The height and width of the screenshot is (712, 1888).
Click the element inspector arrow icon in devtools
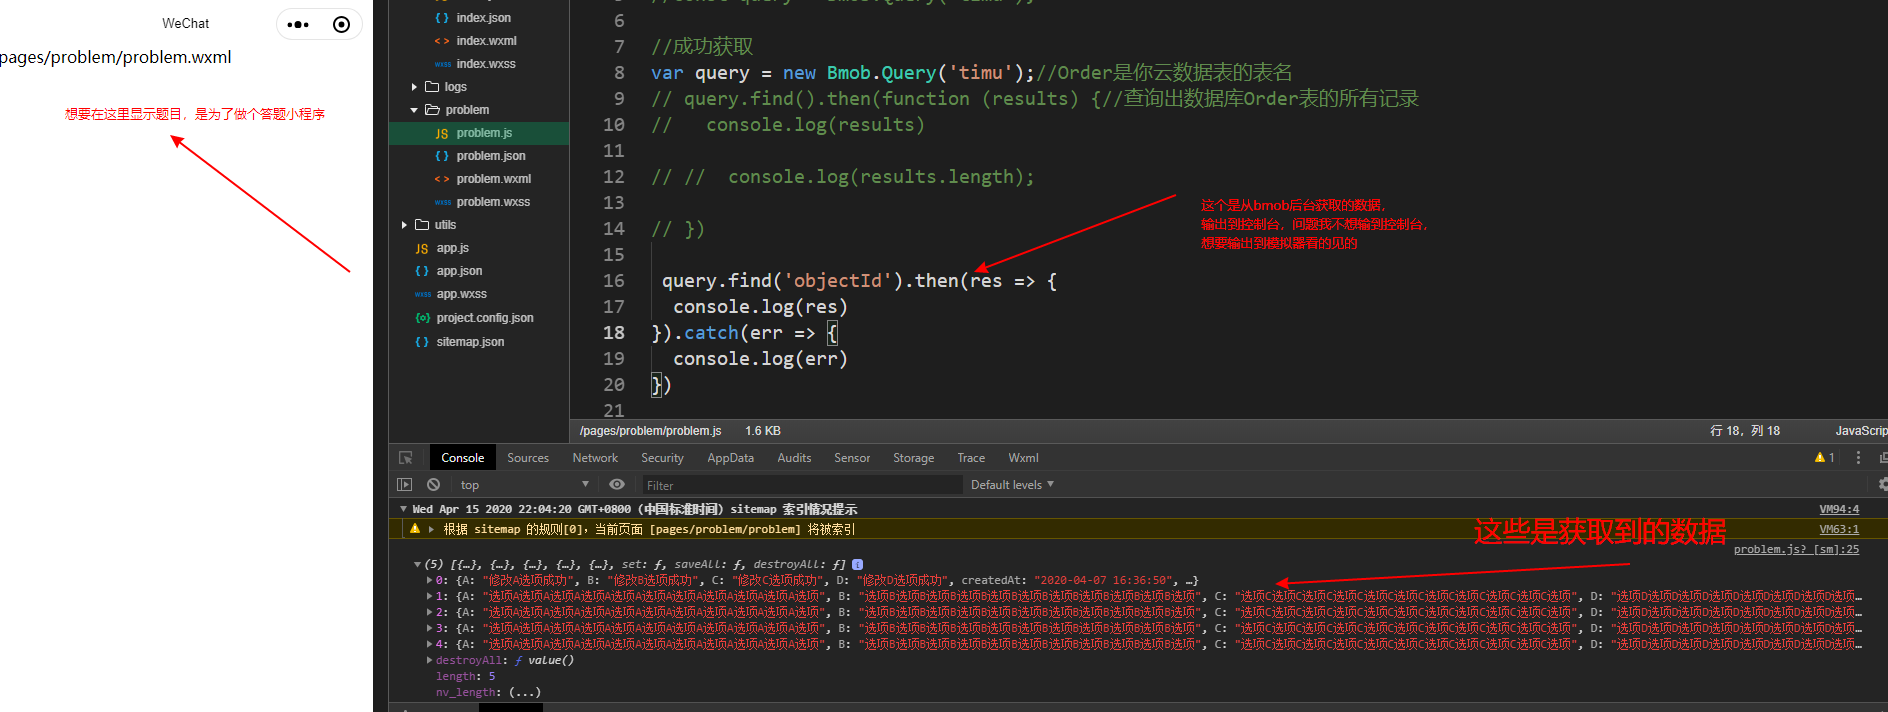click(x=406, y=458)
